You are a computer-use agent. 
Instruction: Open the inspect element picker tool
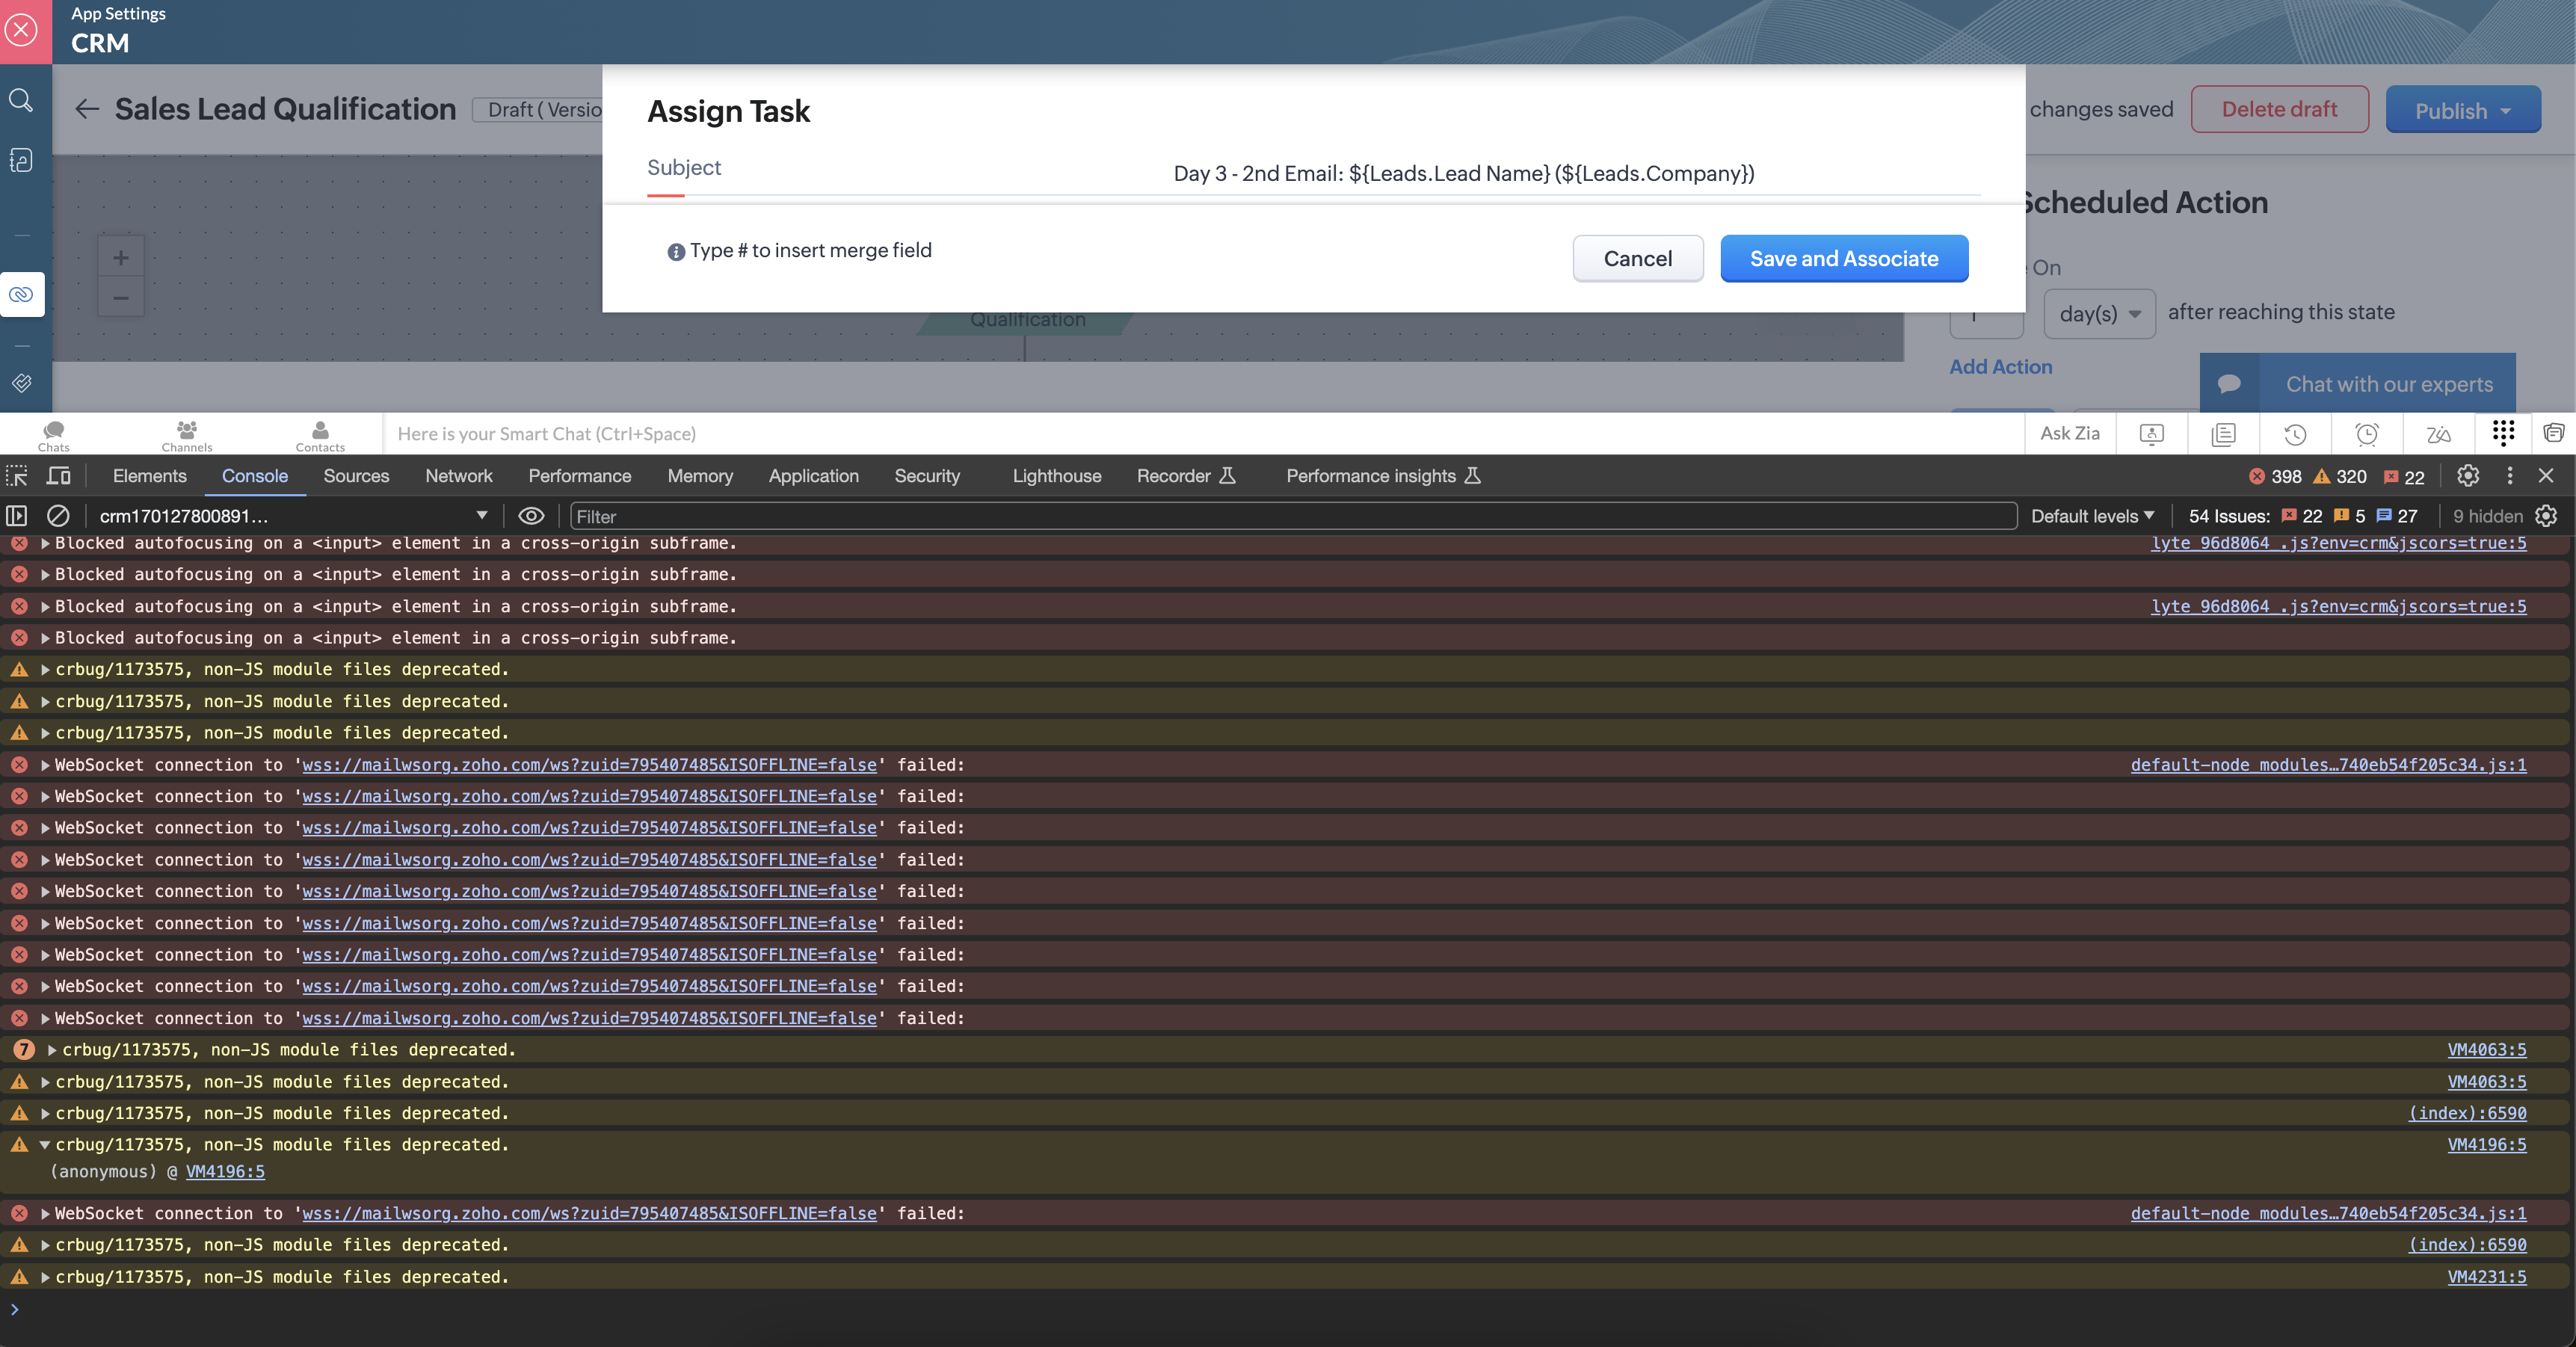coord(17,476)
